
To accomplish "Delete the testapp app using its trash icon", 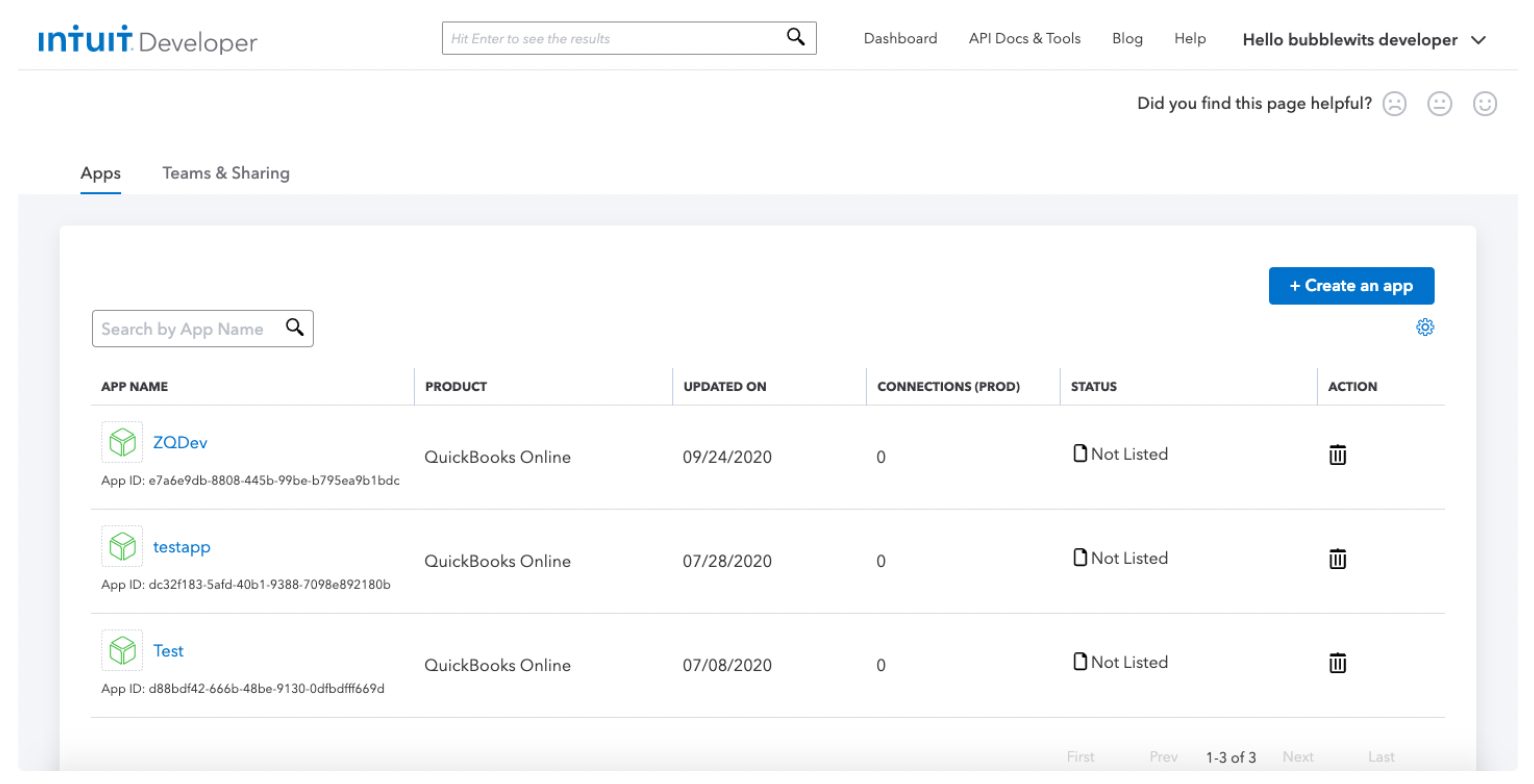I will coord(1337,559).
